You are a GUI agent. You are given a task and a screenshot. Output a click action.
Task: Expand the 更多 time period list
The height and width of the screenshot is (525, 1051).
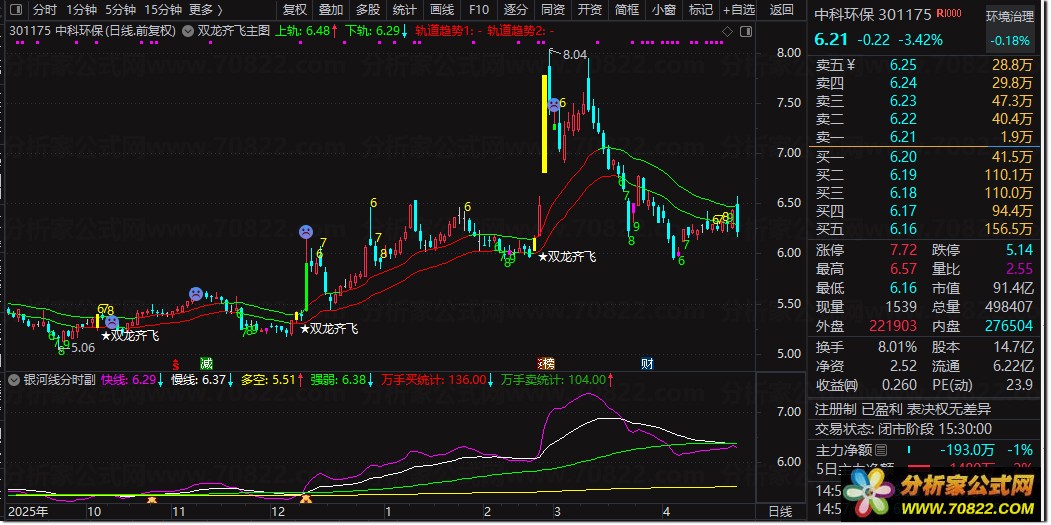[205, 10]
